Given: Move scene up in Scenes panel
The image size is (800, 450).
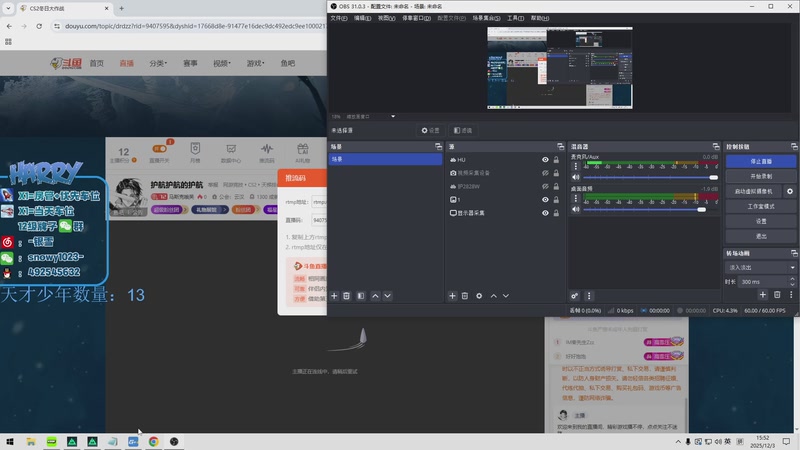Looking at the screenshot, I should (x=376, y=296).
